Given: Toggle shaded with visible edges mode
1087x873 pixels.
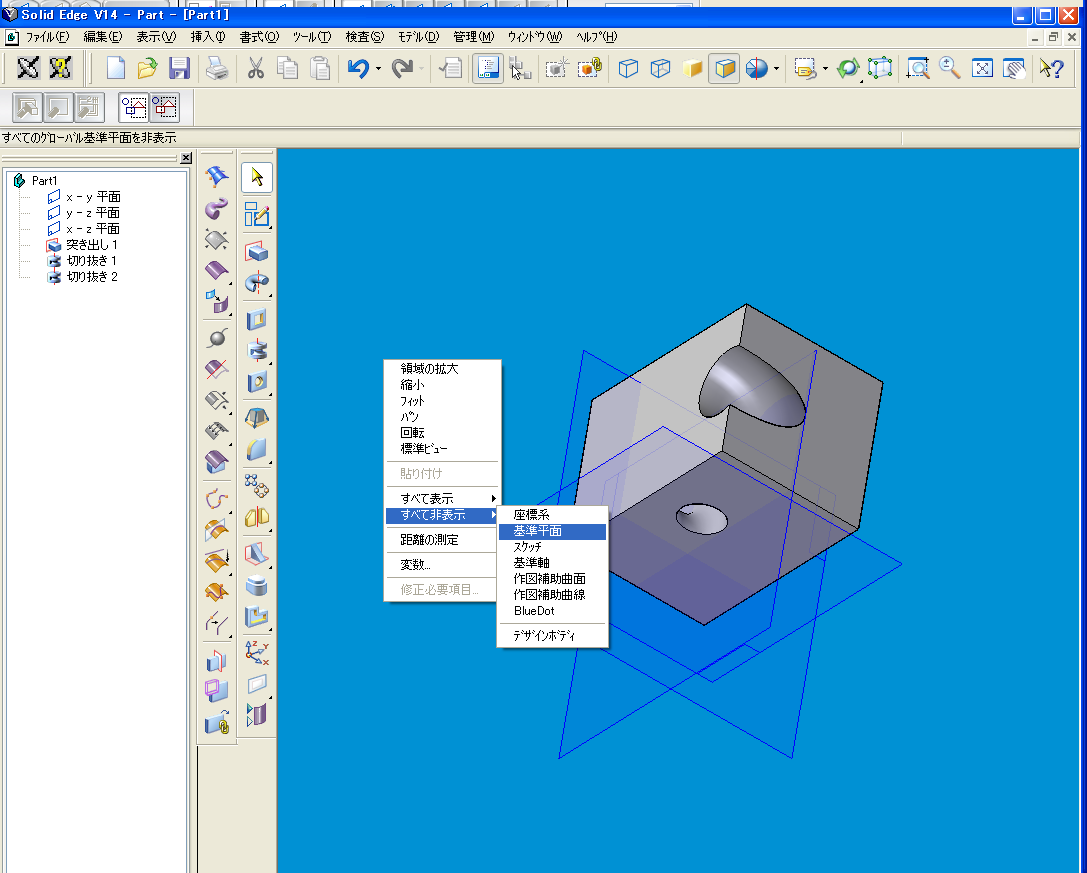Looking at the screenshot, I should 724,68.
